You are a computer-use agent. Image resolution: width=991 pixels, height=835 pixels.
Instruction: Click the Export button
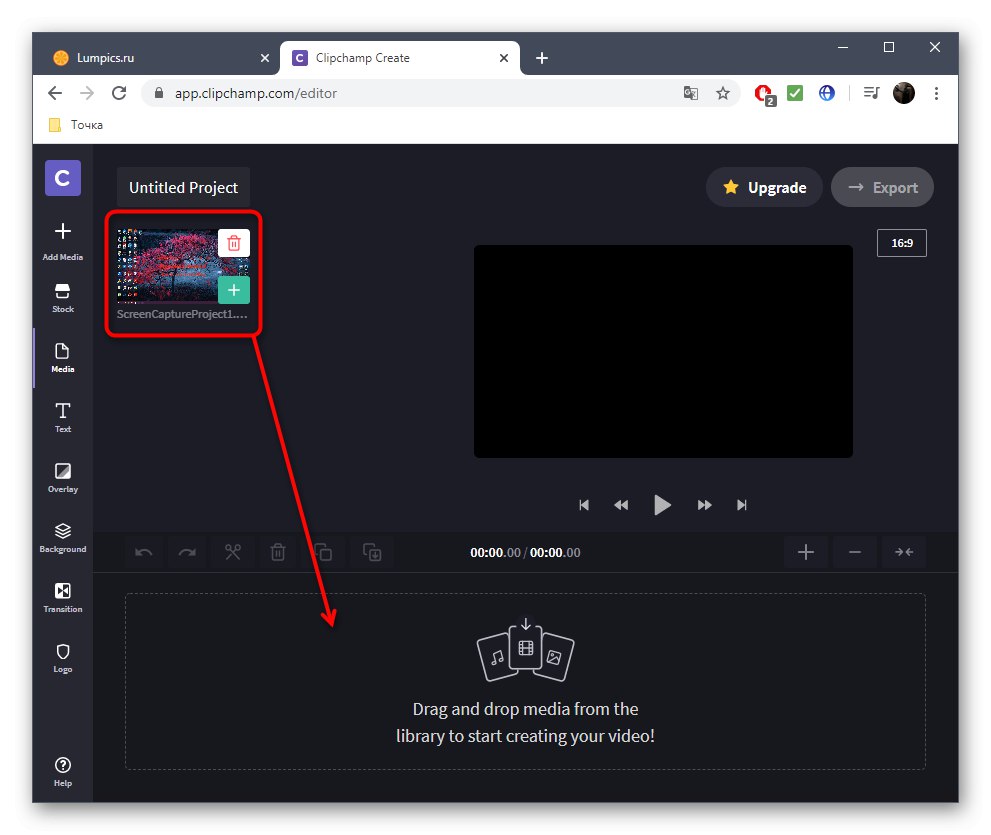pos(882,187)
